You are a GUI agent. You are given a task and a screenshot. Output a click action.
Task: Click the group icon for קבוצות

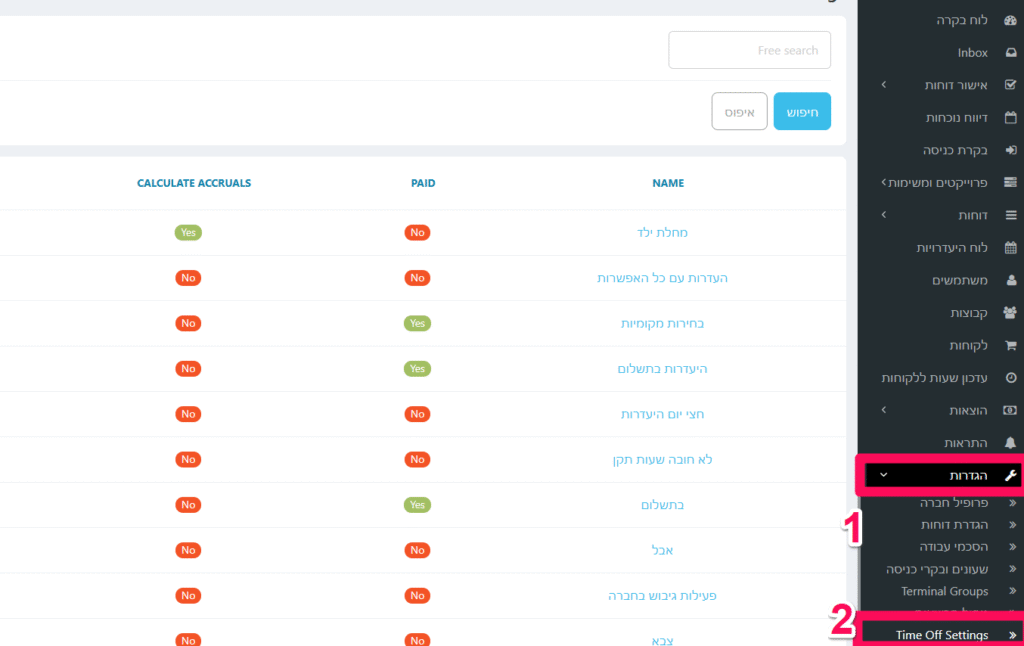[x=1010, y=313]
